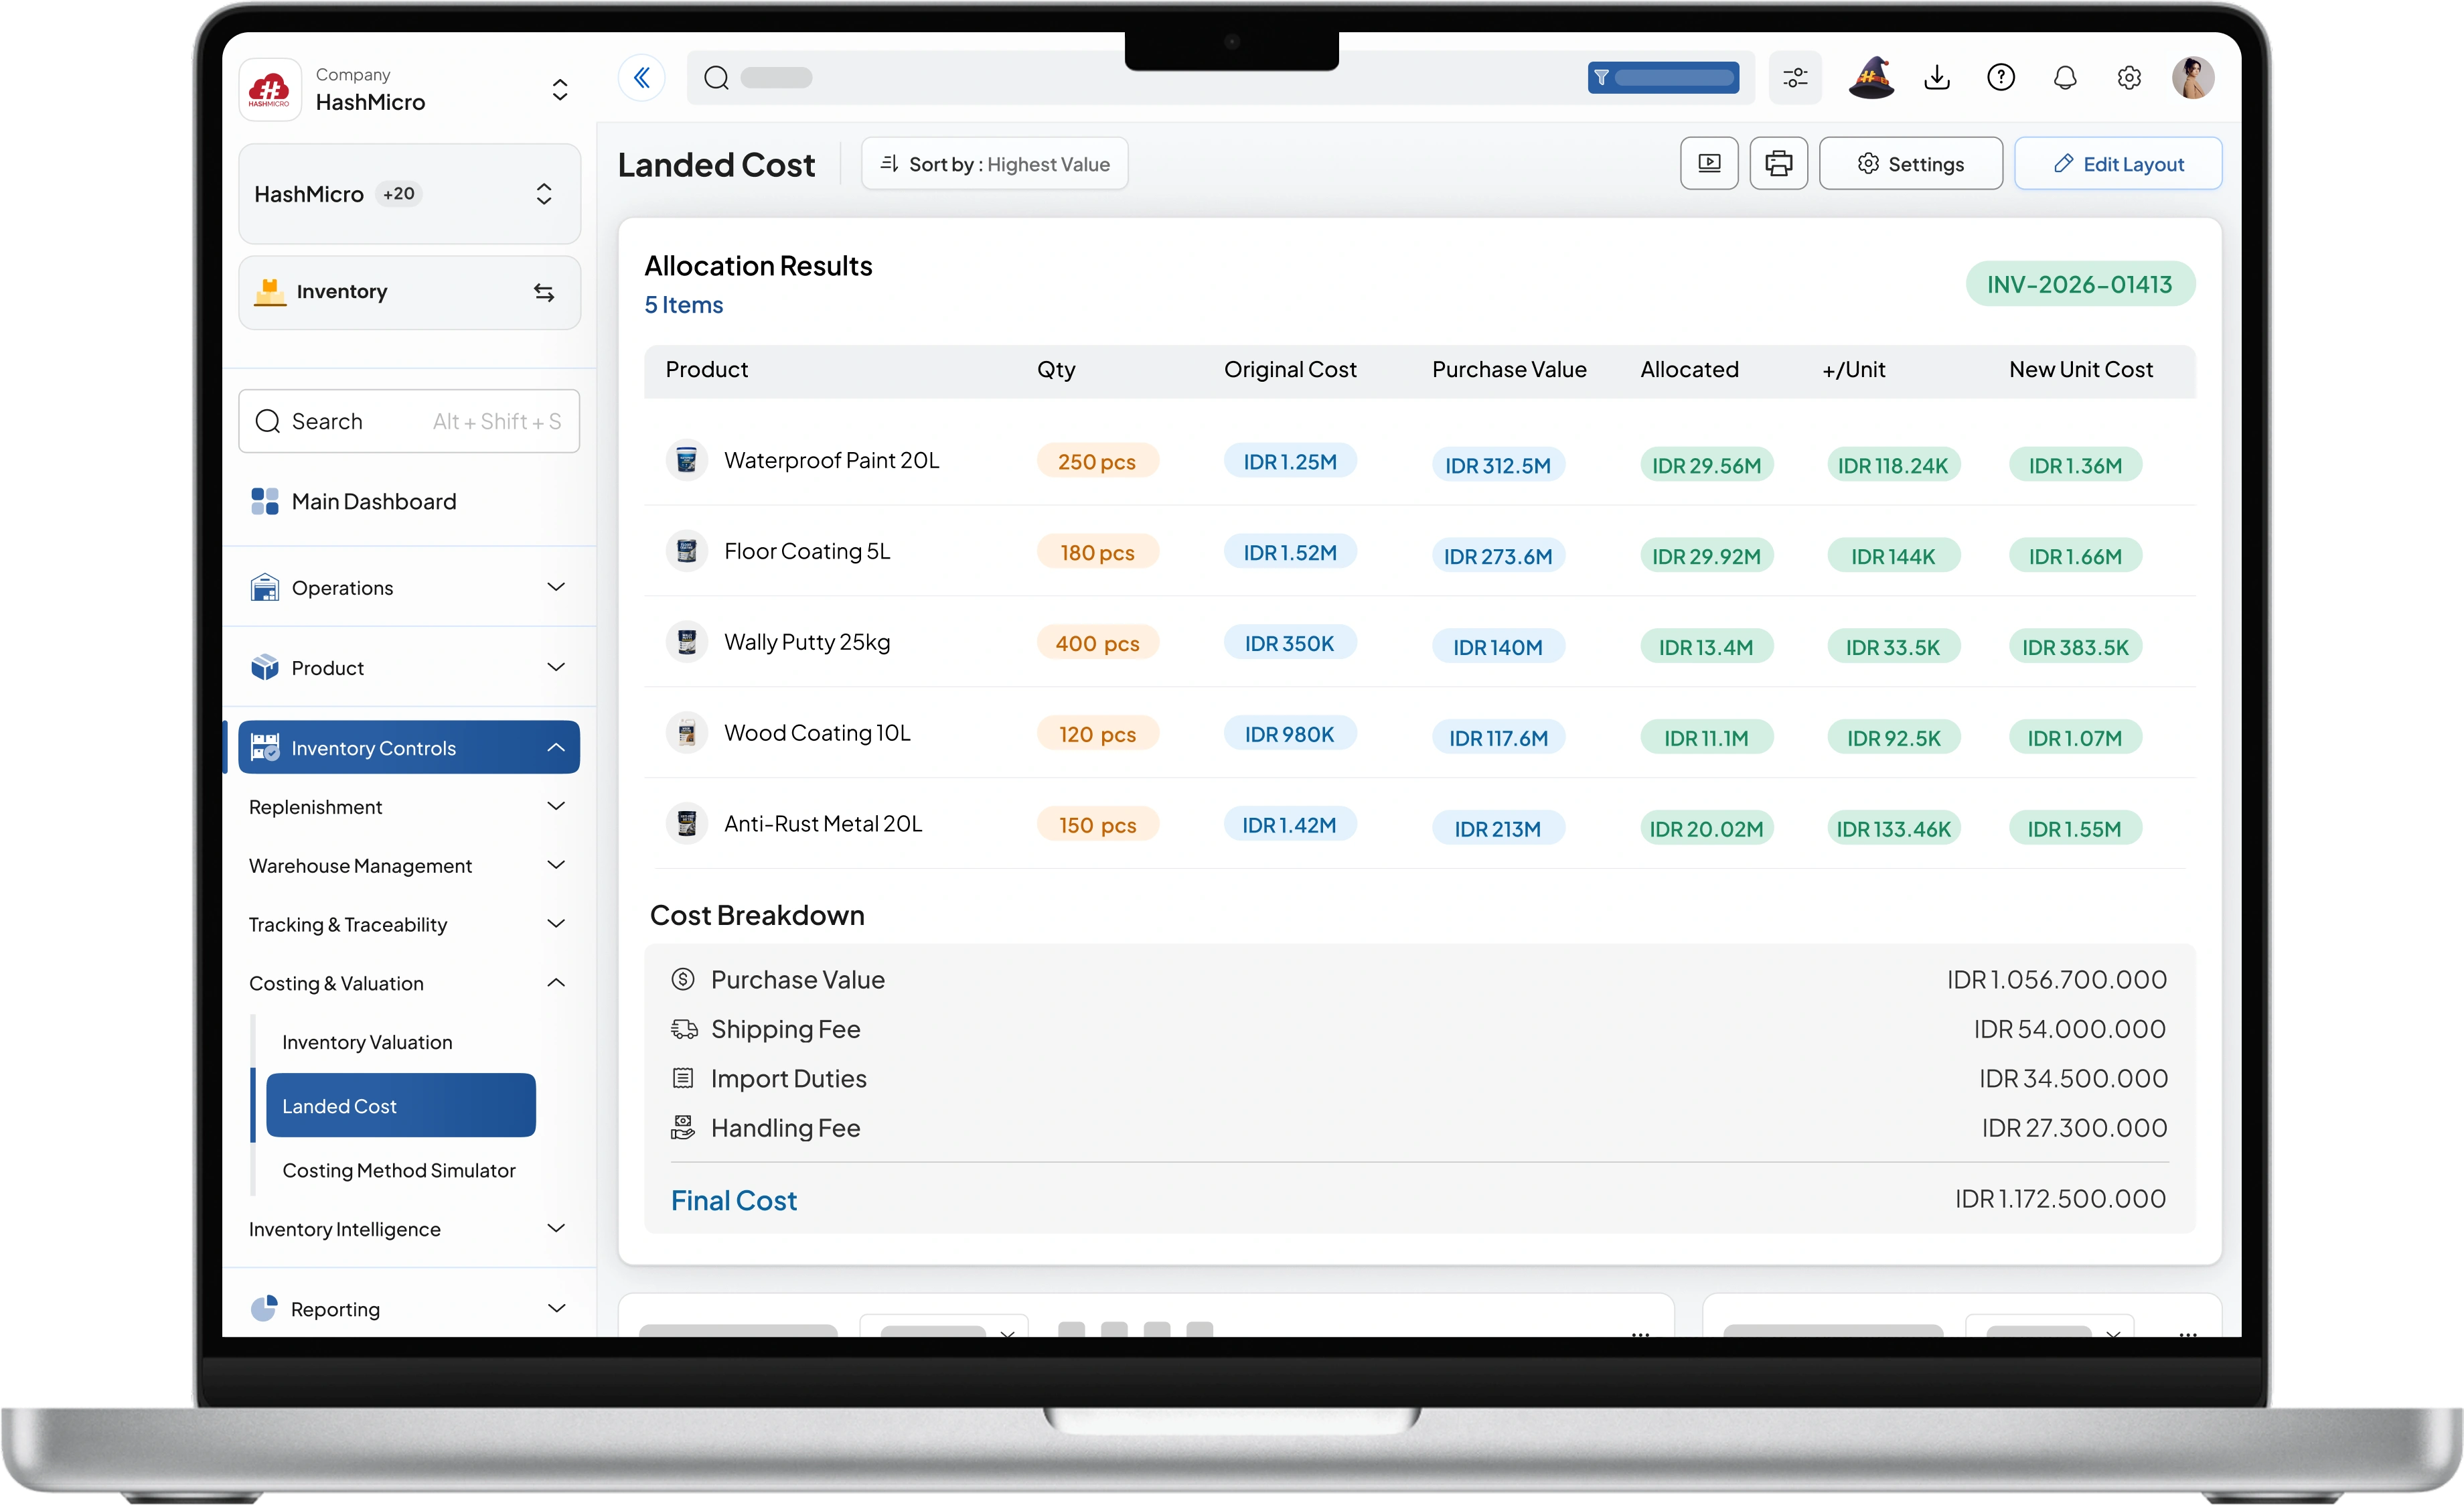This screenshot has width=2464, height=1505.
Task: Click the Reporting pie chart icon
Action: click(264, 1308)
